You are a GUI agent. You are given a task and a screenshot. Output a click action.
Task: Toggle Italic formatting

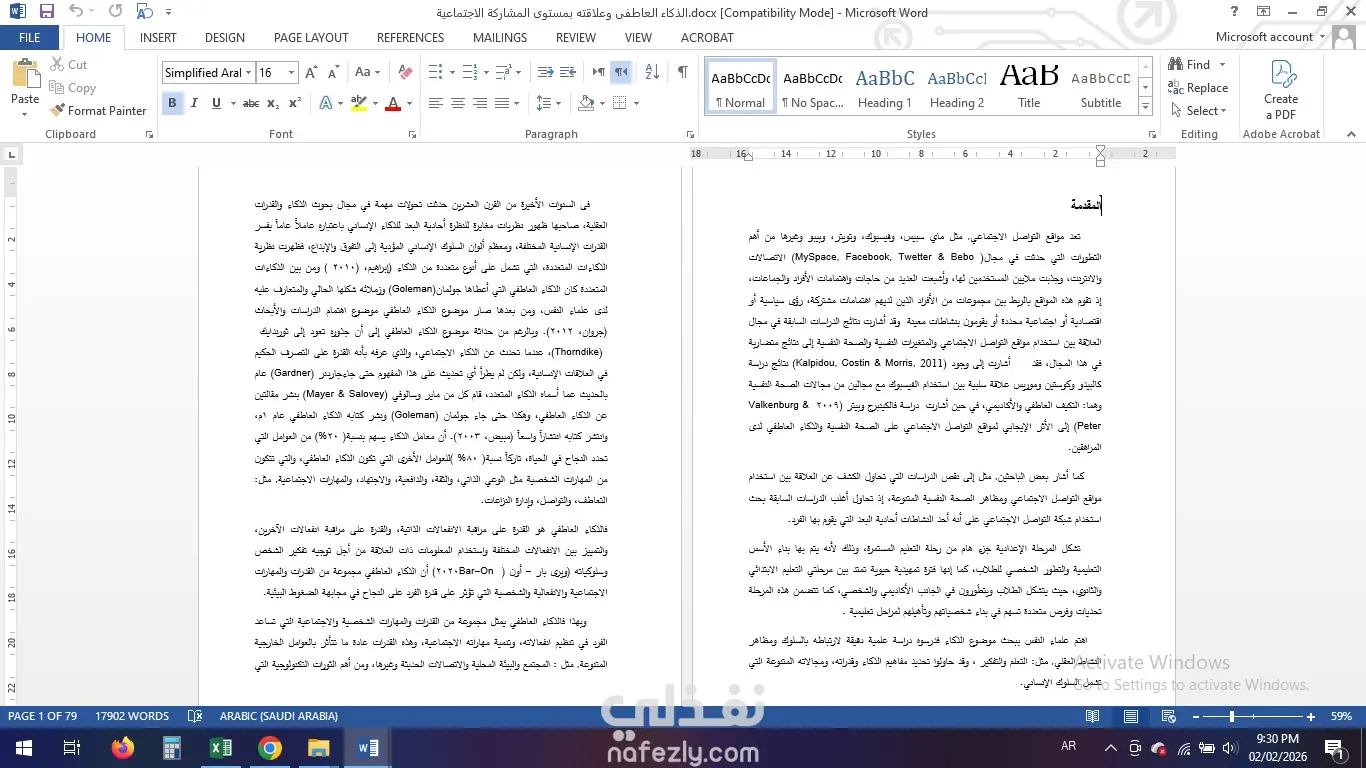(194, 103)
